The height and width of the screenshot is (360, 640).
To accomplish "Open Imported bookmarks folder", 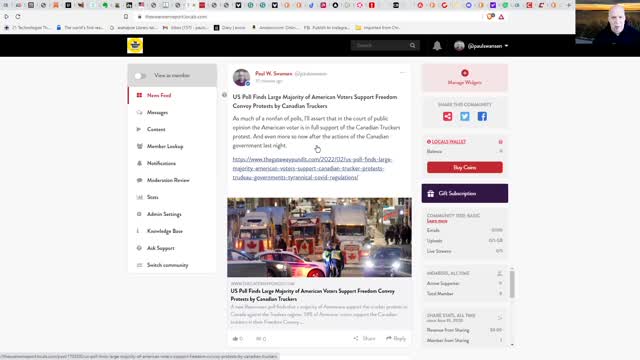I will tap(378, 27).
